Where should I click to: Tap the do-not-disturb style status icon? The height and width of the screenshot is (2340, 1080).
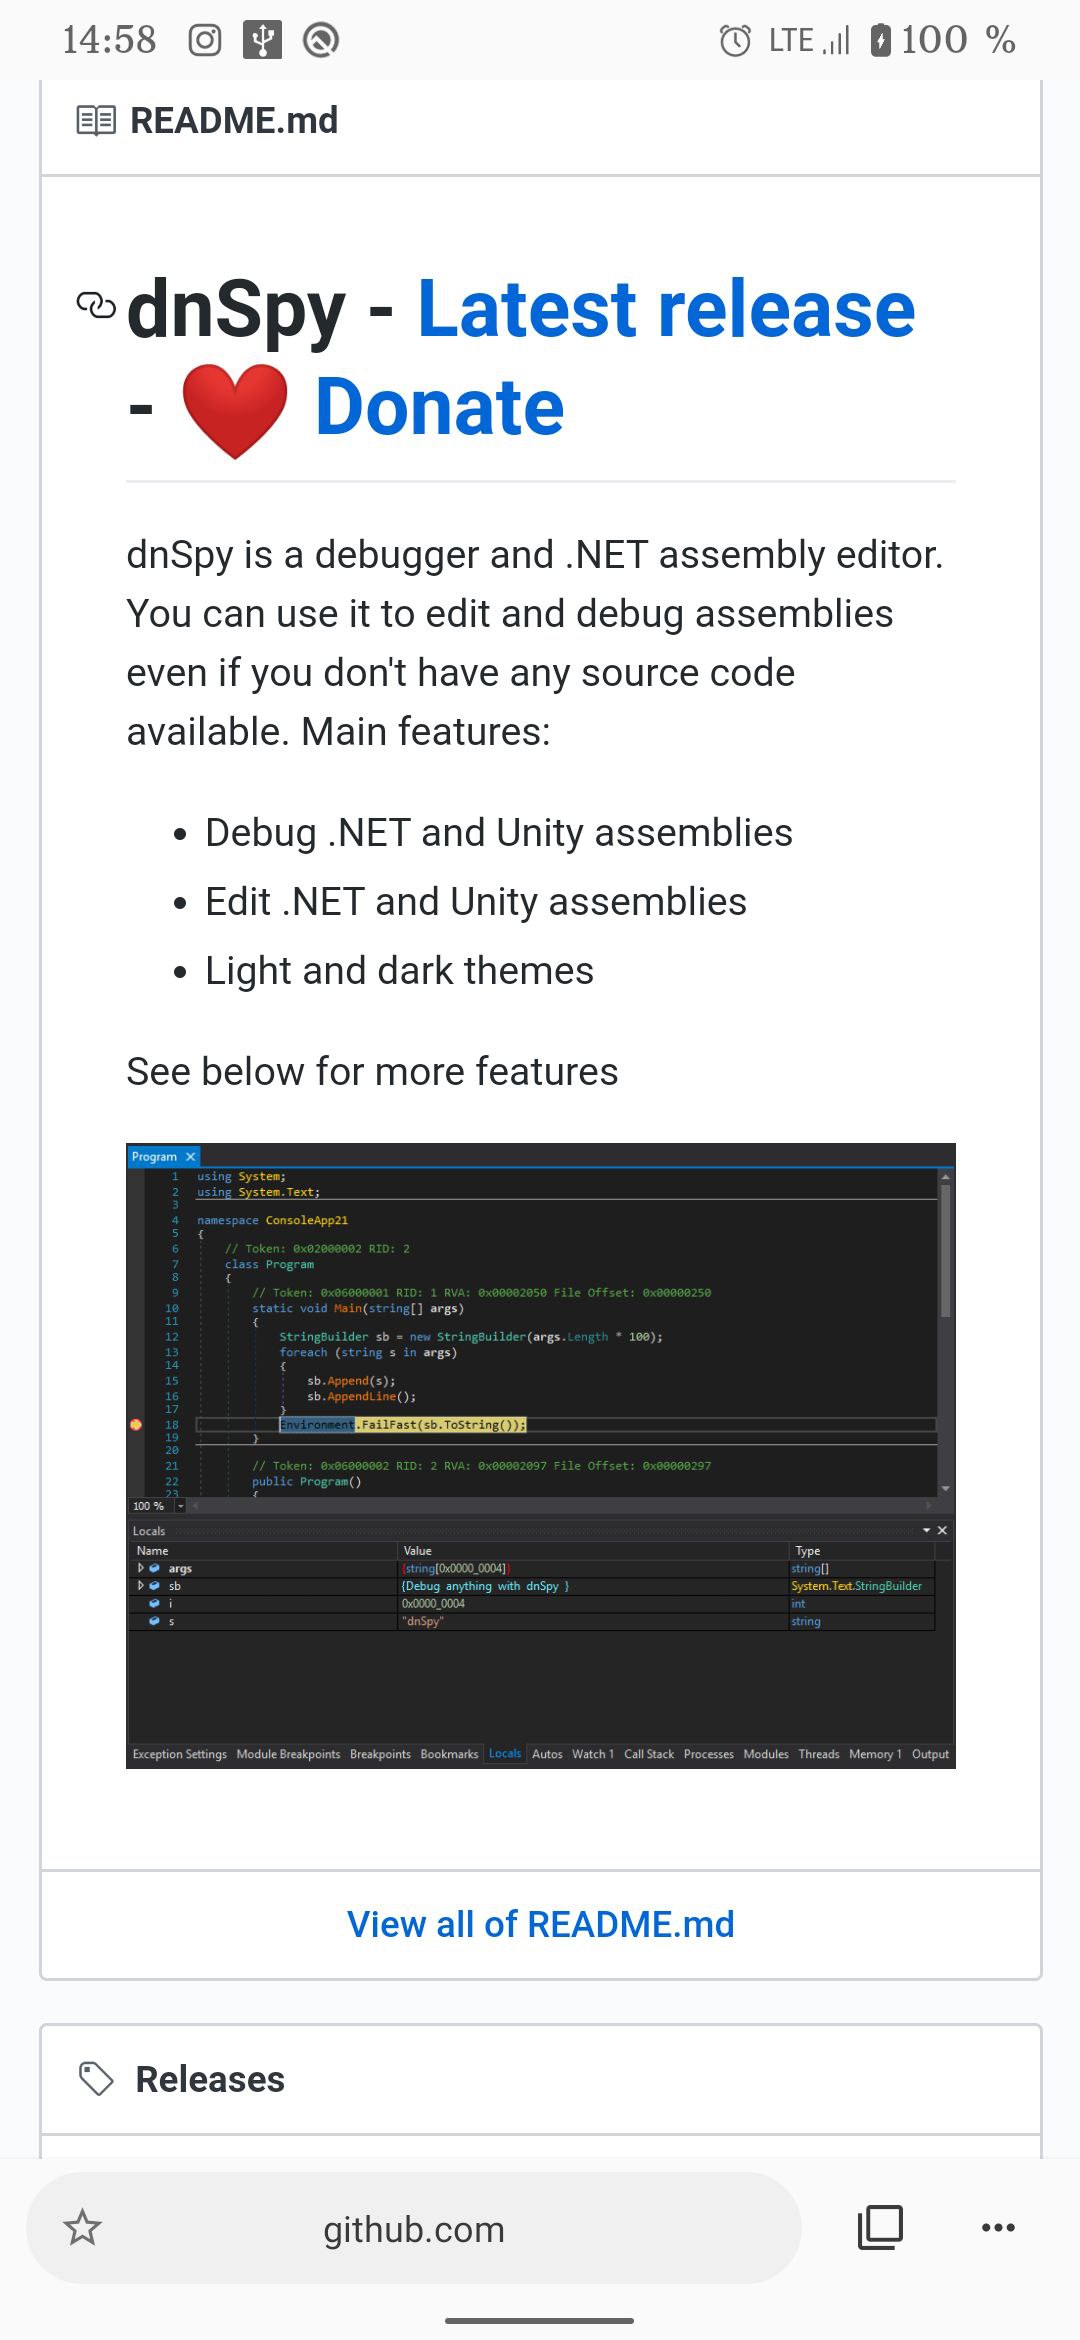tap(321, 40)
